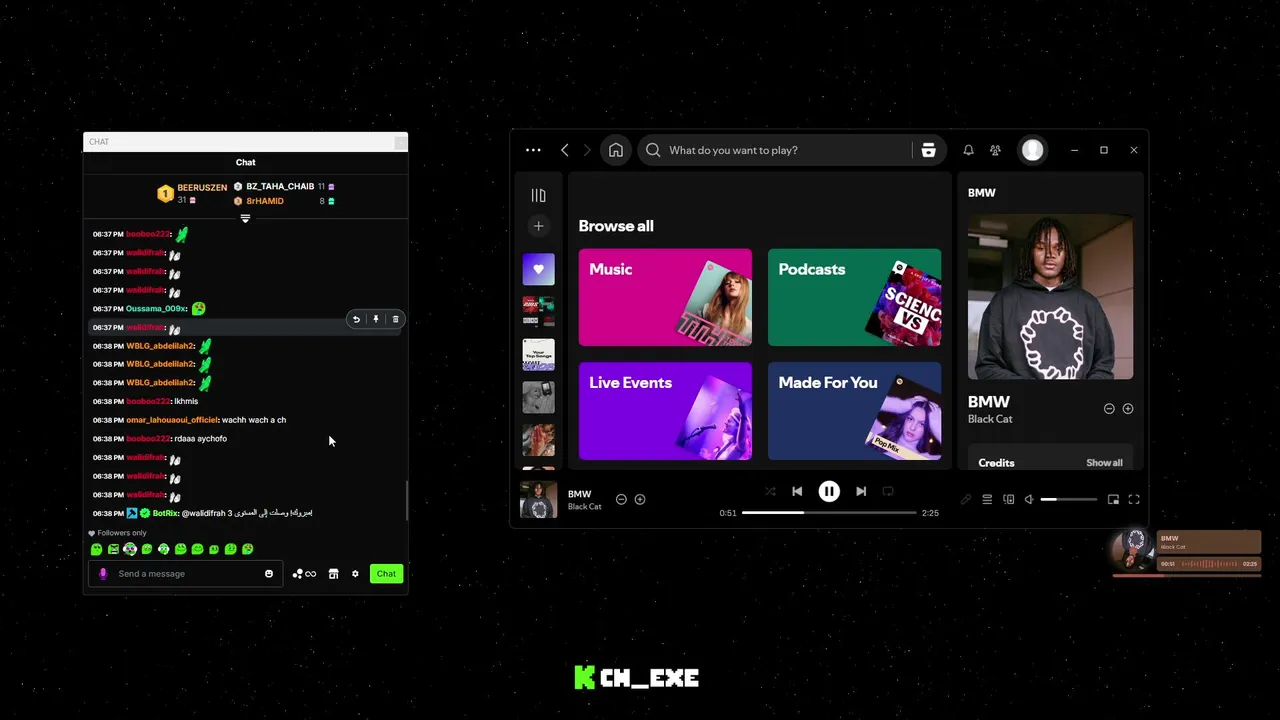Viewport: 1280px width, 720px height.
Task: Pause the playing track
Action: (x=829, y=491)
